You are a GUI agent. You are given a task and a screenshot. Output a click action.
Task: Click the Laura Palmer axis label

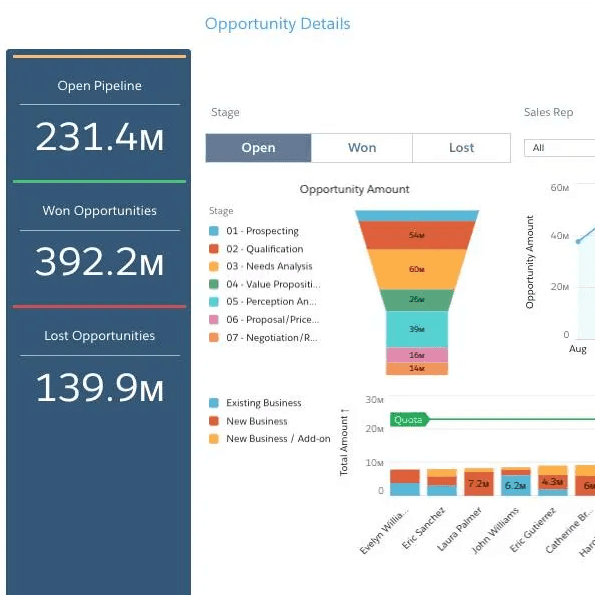click(459, 529)
